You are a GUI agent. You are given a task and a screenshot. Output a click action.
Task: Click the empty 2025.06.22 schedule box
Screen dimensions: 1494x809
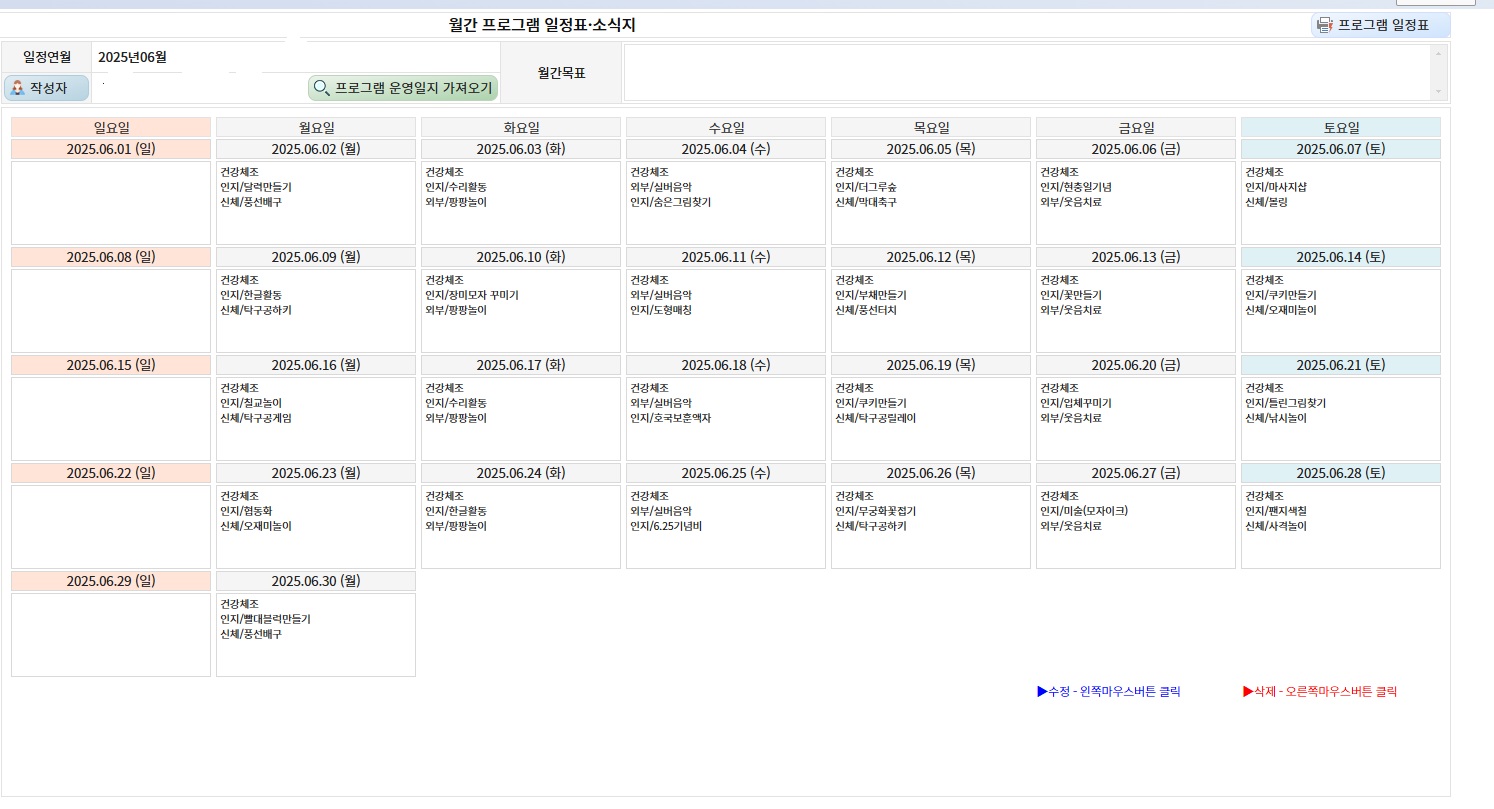(x=111, y=527)
